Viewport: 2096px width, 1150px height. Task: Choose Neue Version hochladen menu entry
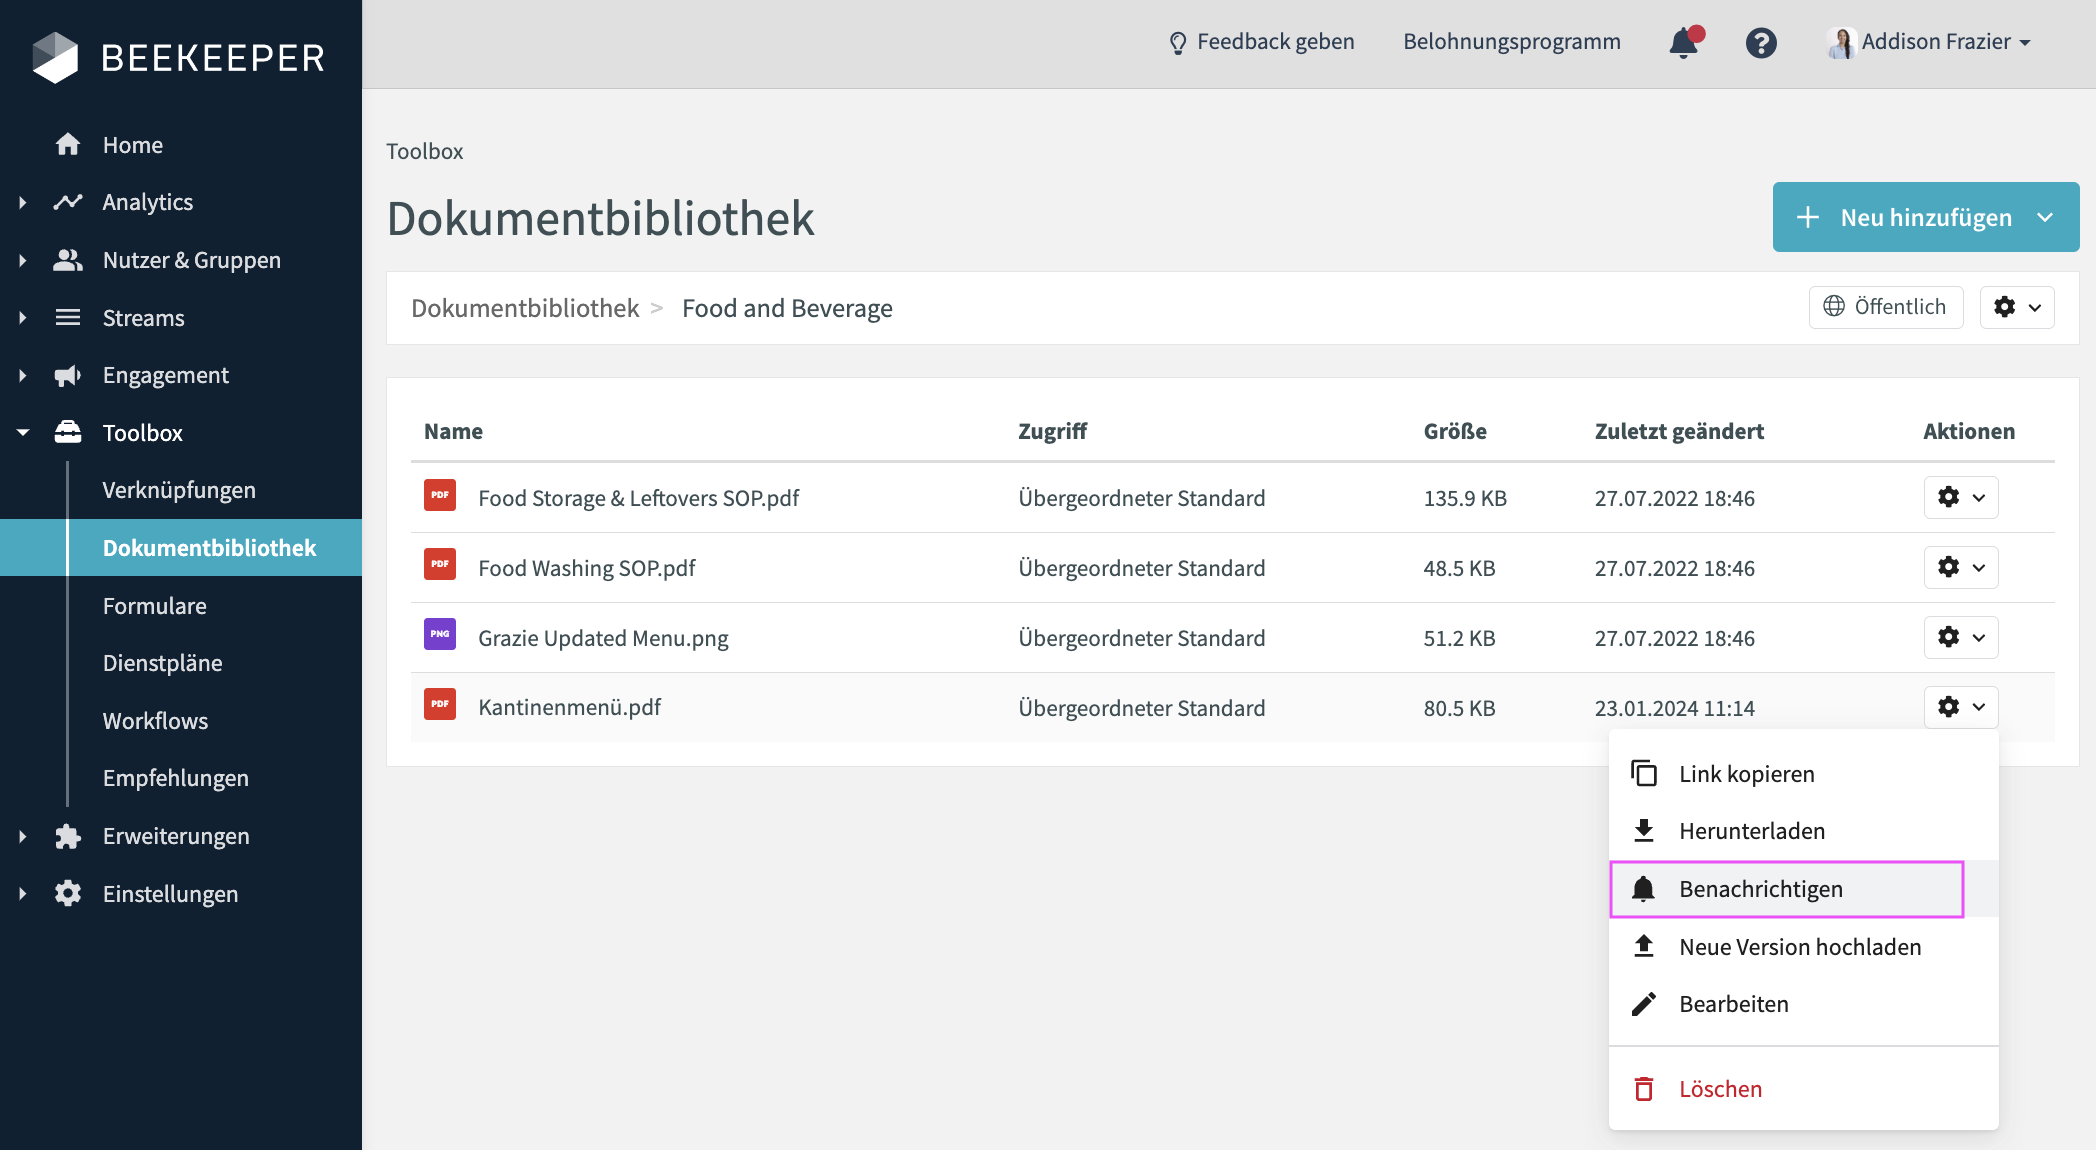(1799, 947)
